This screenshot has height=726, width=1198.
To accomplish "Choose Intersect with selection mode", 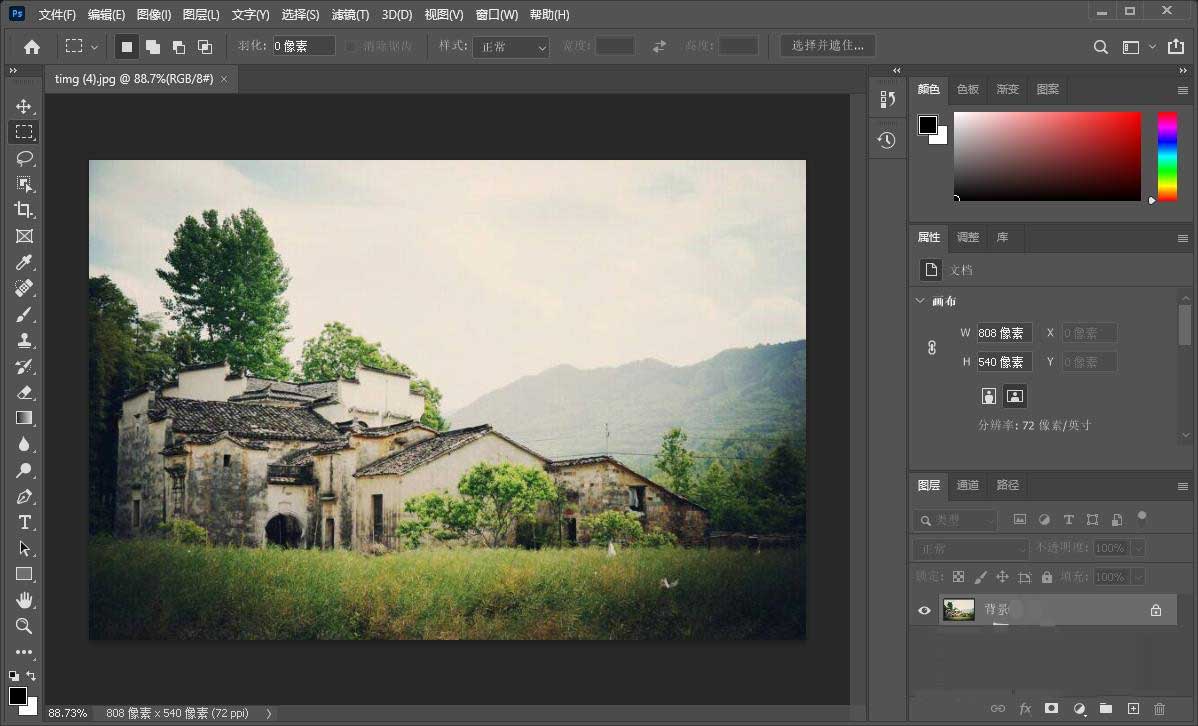I will click(205, 47).
